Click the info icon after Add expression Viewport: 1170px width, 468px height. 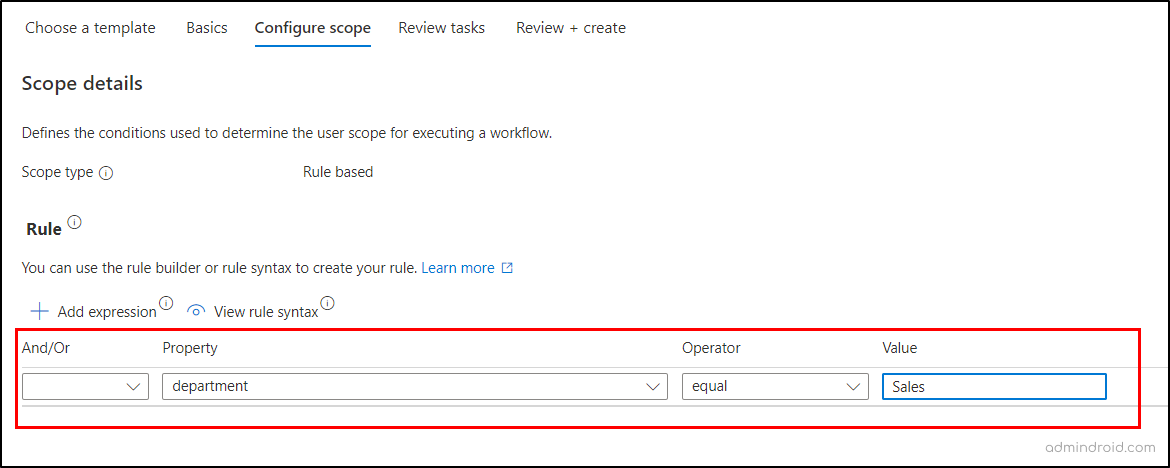(x=166, y=304)
